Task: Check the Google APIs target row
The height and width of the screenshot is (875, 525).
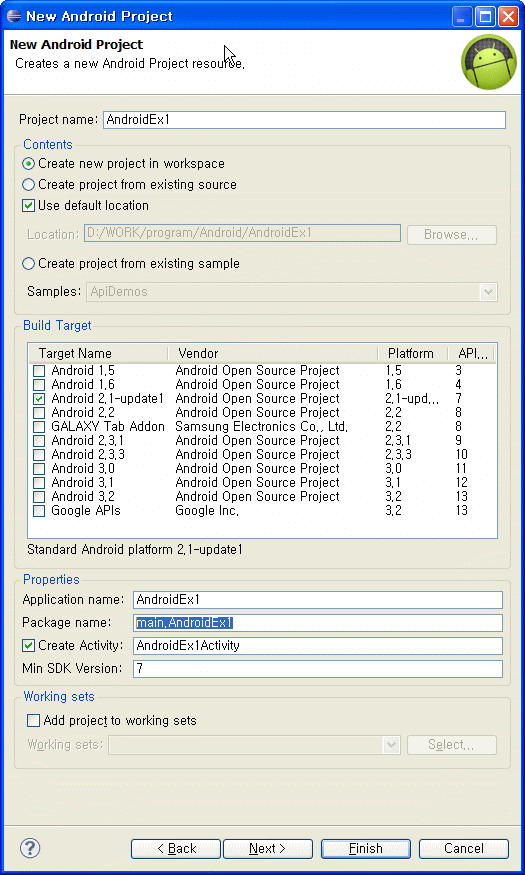Action: pyautogui.click(x=39, y=511)
